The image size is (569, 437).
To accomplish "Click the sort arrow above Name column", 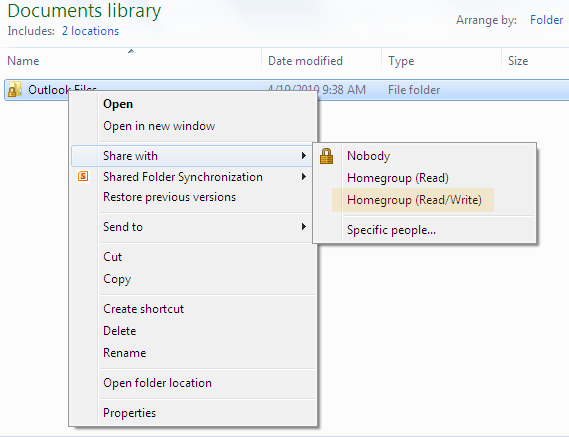I will 131,51.
